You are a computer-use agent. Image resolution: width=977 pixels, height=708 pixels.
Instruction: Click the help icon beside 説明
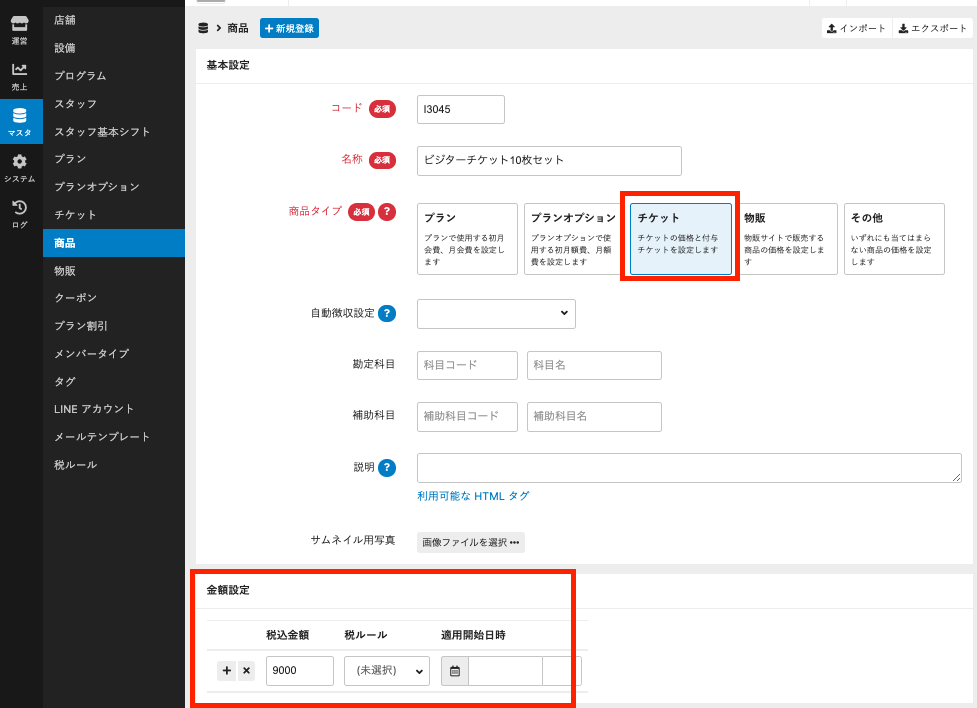(386, 467)
